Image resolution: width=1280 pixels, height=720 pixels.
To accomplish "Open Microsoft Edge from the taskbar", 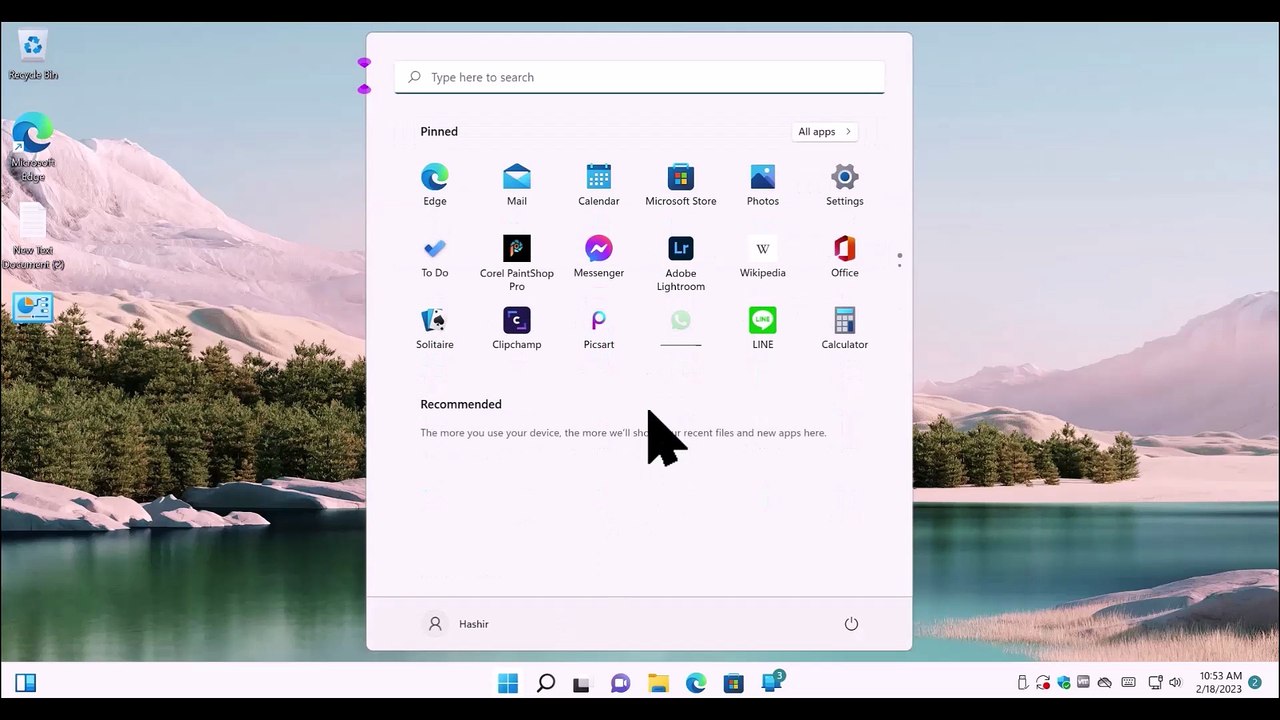I will [x=696, y=683].
